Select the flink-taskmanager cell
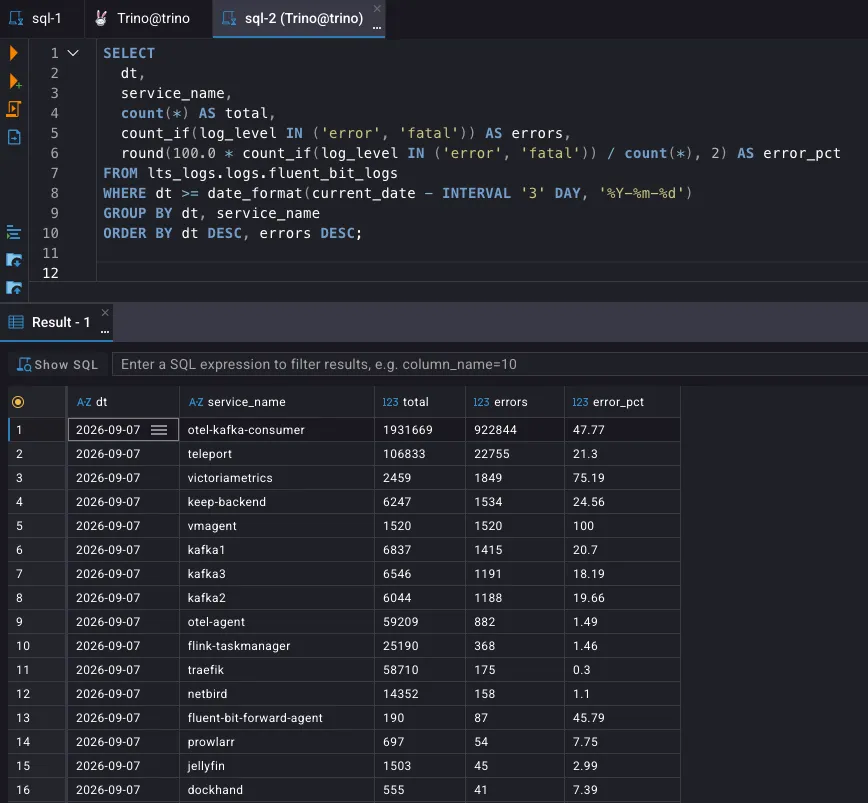The width and height of the screenshot is (868, 803). [x=277, y=646]
